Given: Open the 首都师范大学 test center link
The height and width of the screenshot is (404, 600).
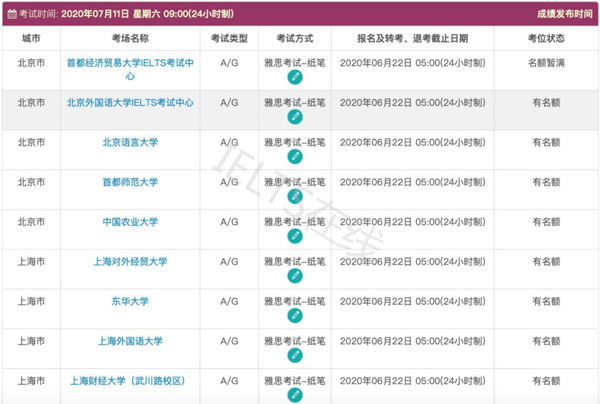Looking at the screenshot, I should tap(130, 182).
